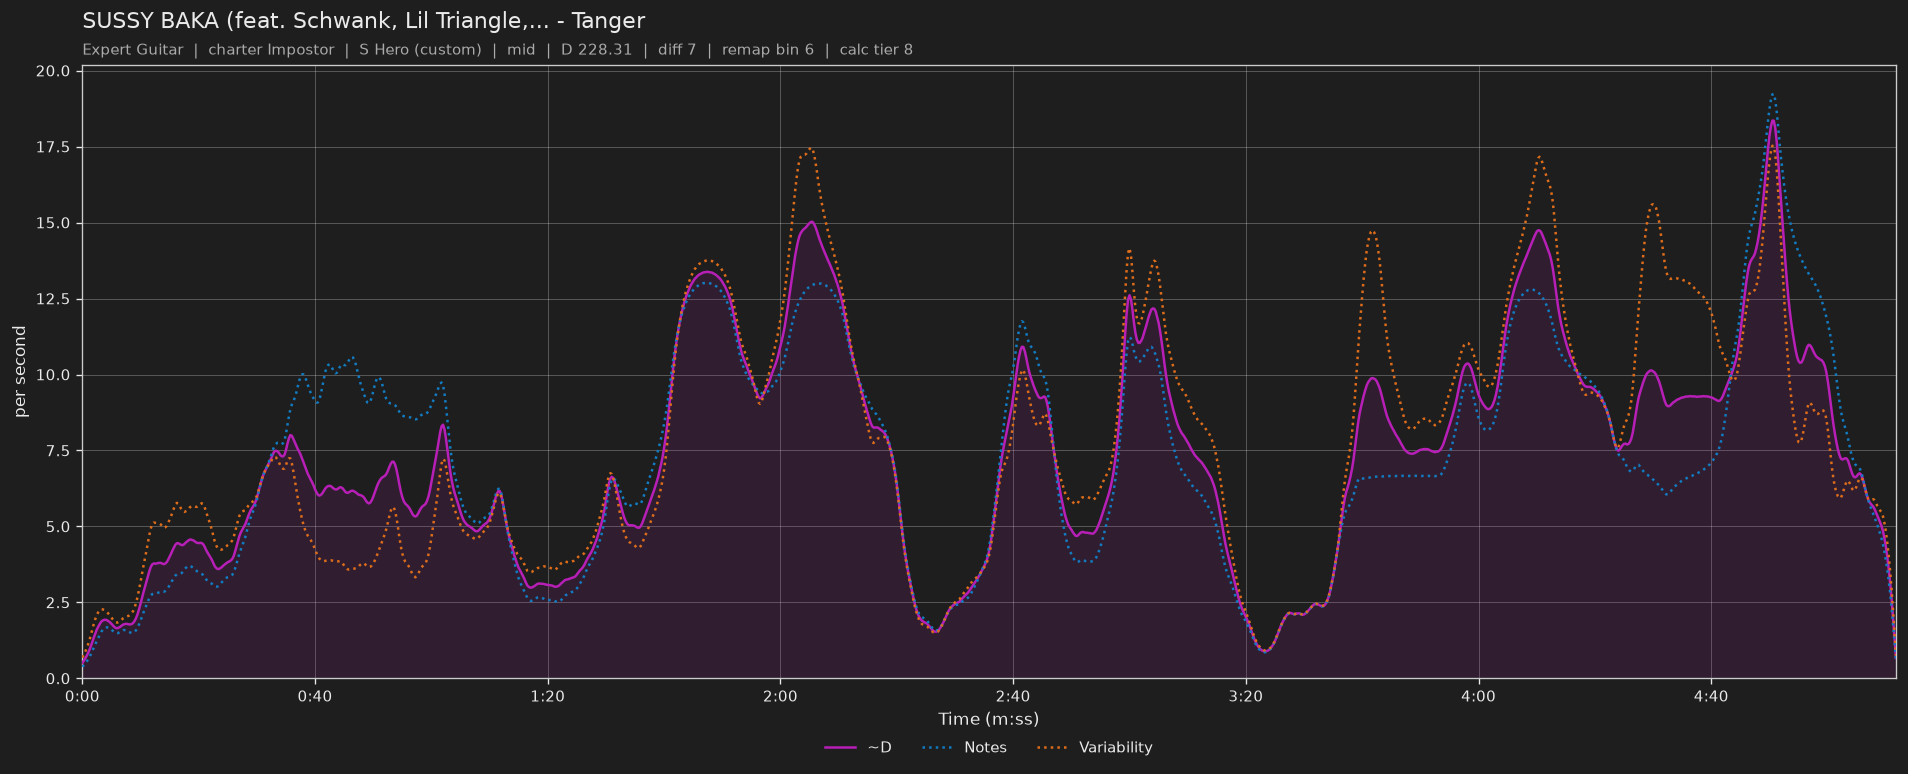Click the subtitle text 'Expert Guitar'
1908x774 pixels.
click(133, 50)
